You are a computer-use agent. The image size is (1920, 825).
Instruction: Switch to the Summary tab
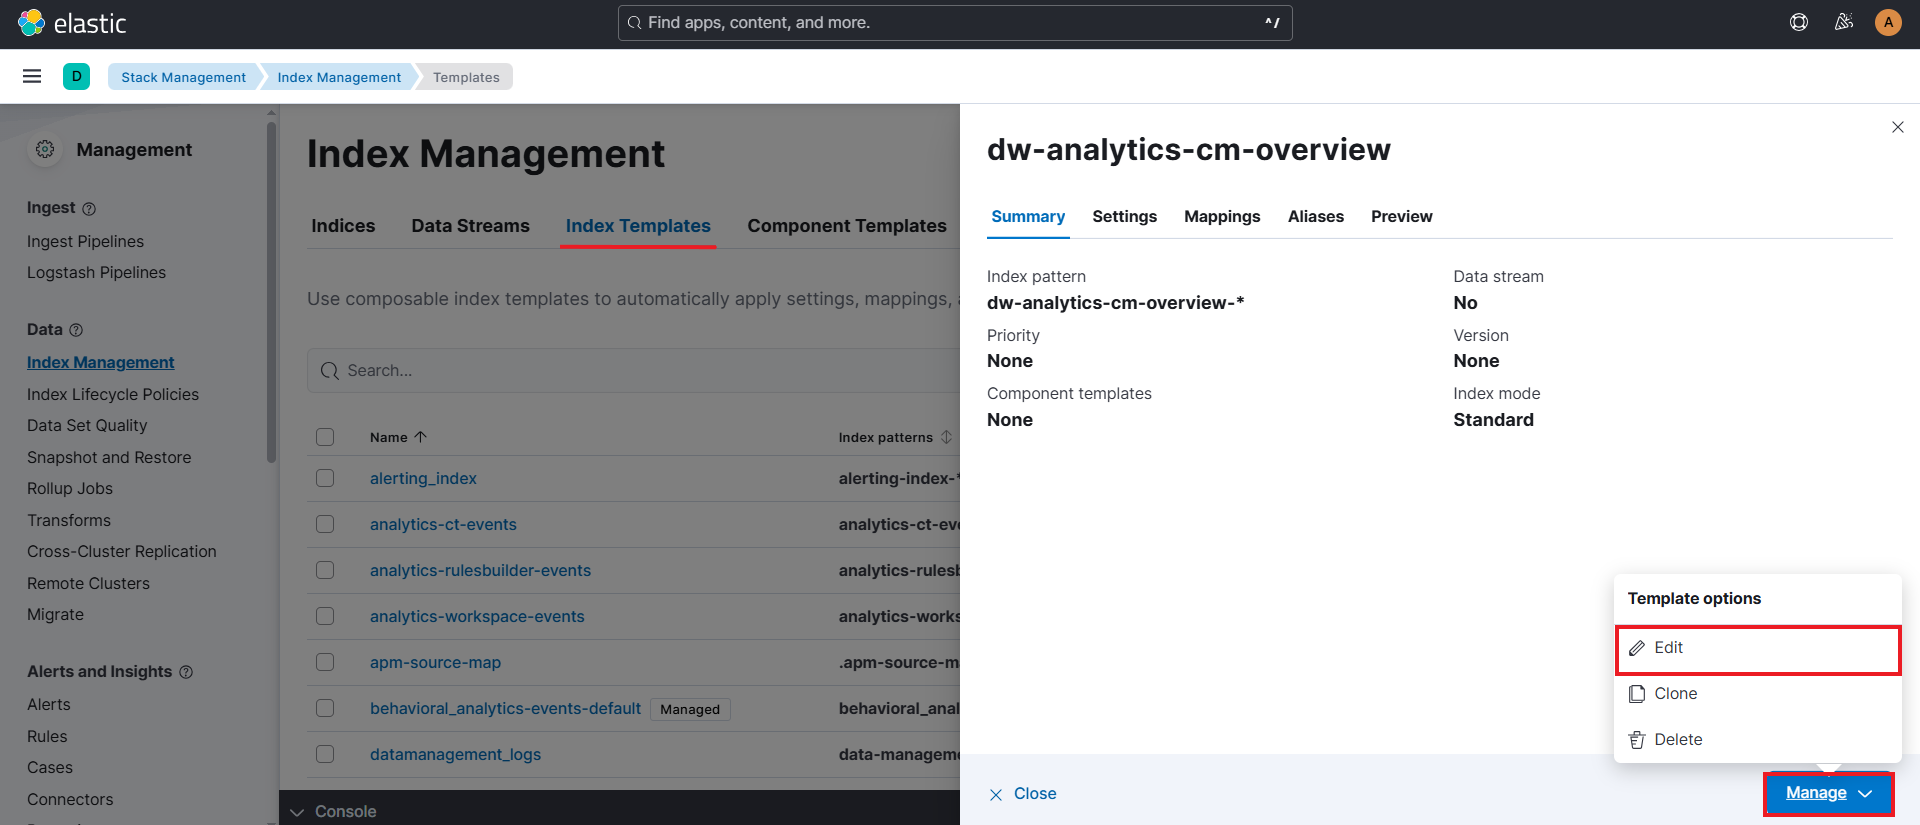1028,217
